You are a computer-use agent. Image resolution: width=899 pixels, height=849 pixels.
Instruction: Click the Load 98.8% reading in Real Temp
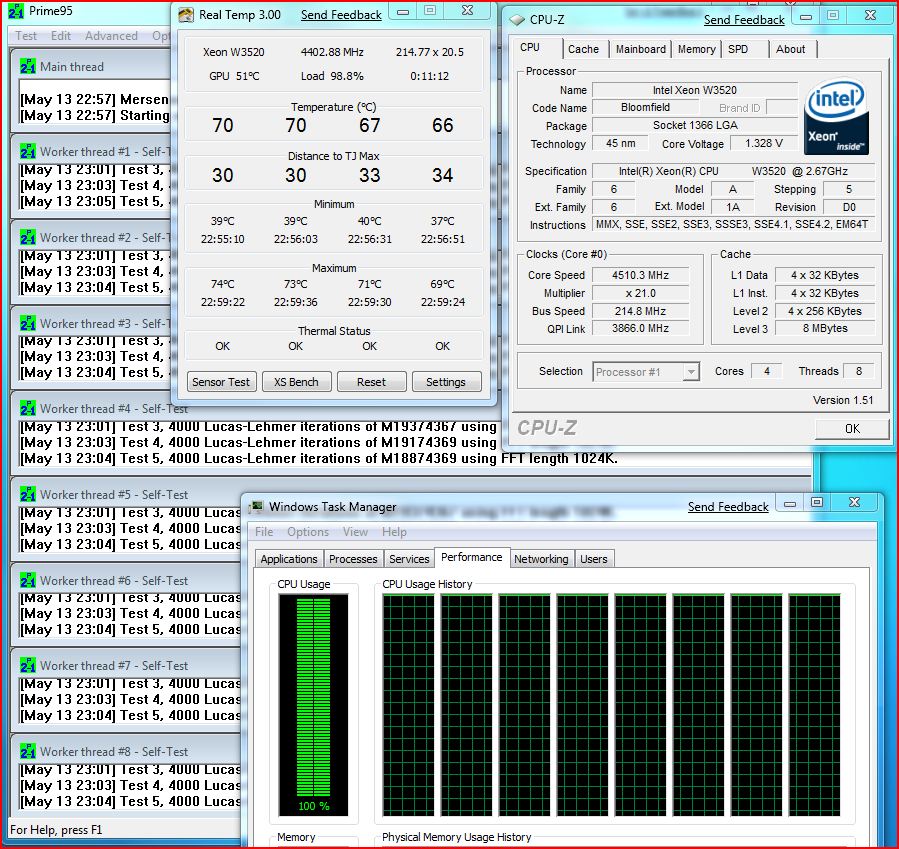(333, 76)
